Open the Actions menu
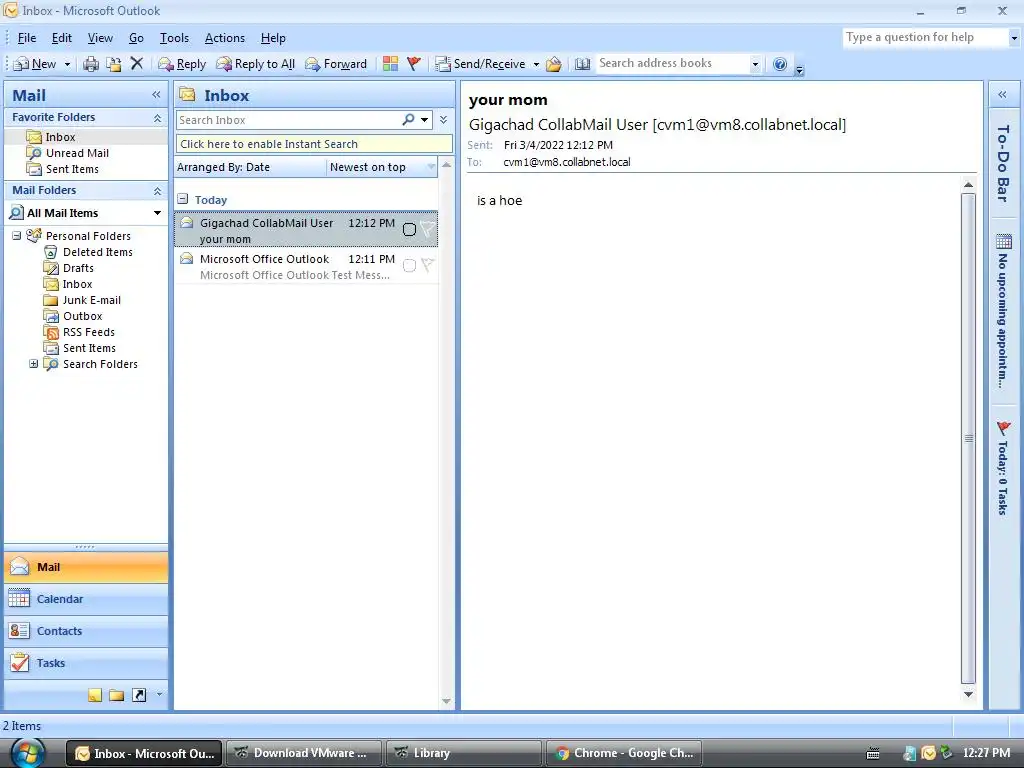Viewport: 1024px width, 768px height. click(225, 38)
